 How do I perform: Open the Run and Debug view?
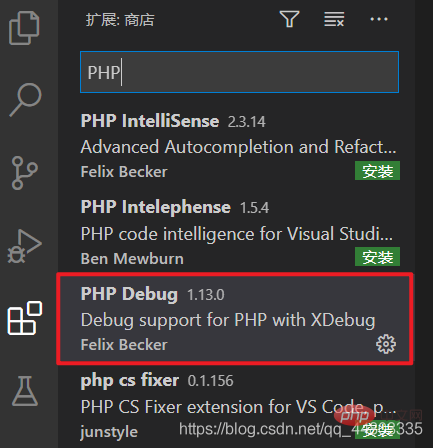point(24,246)
